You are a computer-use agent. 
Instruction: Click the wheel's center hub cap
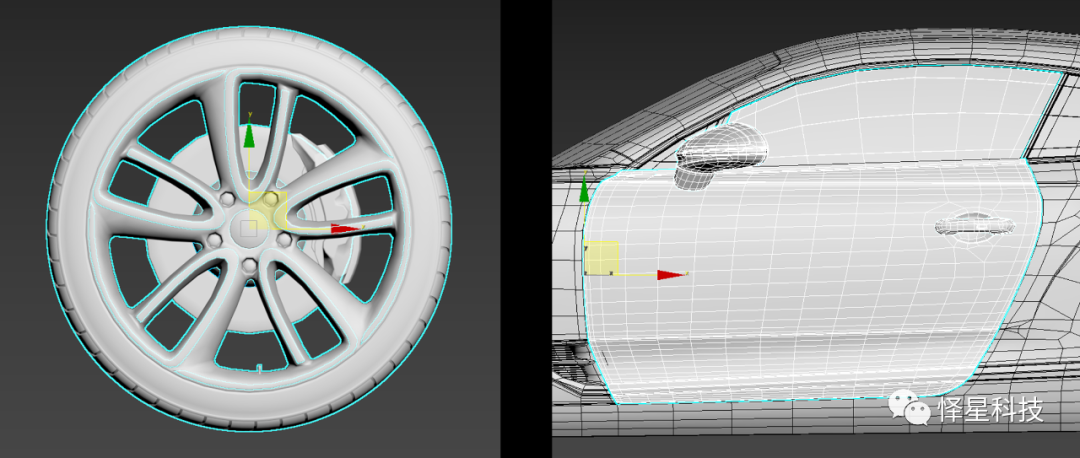point(249,227)
